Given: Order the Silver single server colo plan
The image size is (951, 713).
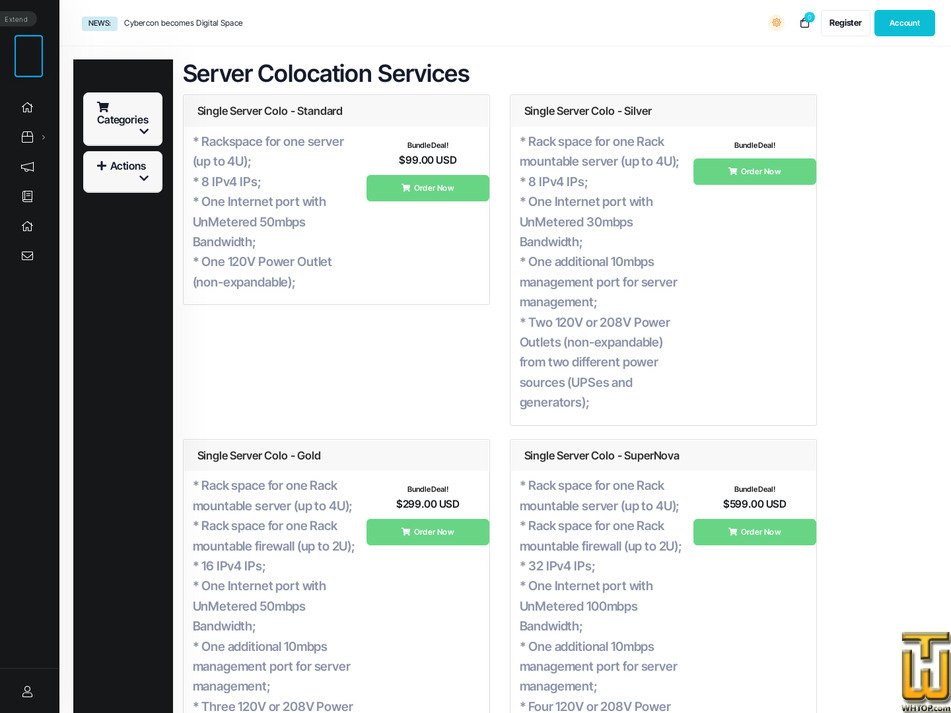Looking at the screenshot, I should click(x=754, y=172).
